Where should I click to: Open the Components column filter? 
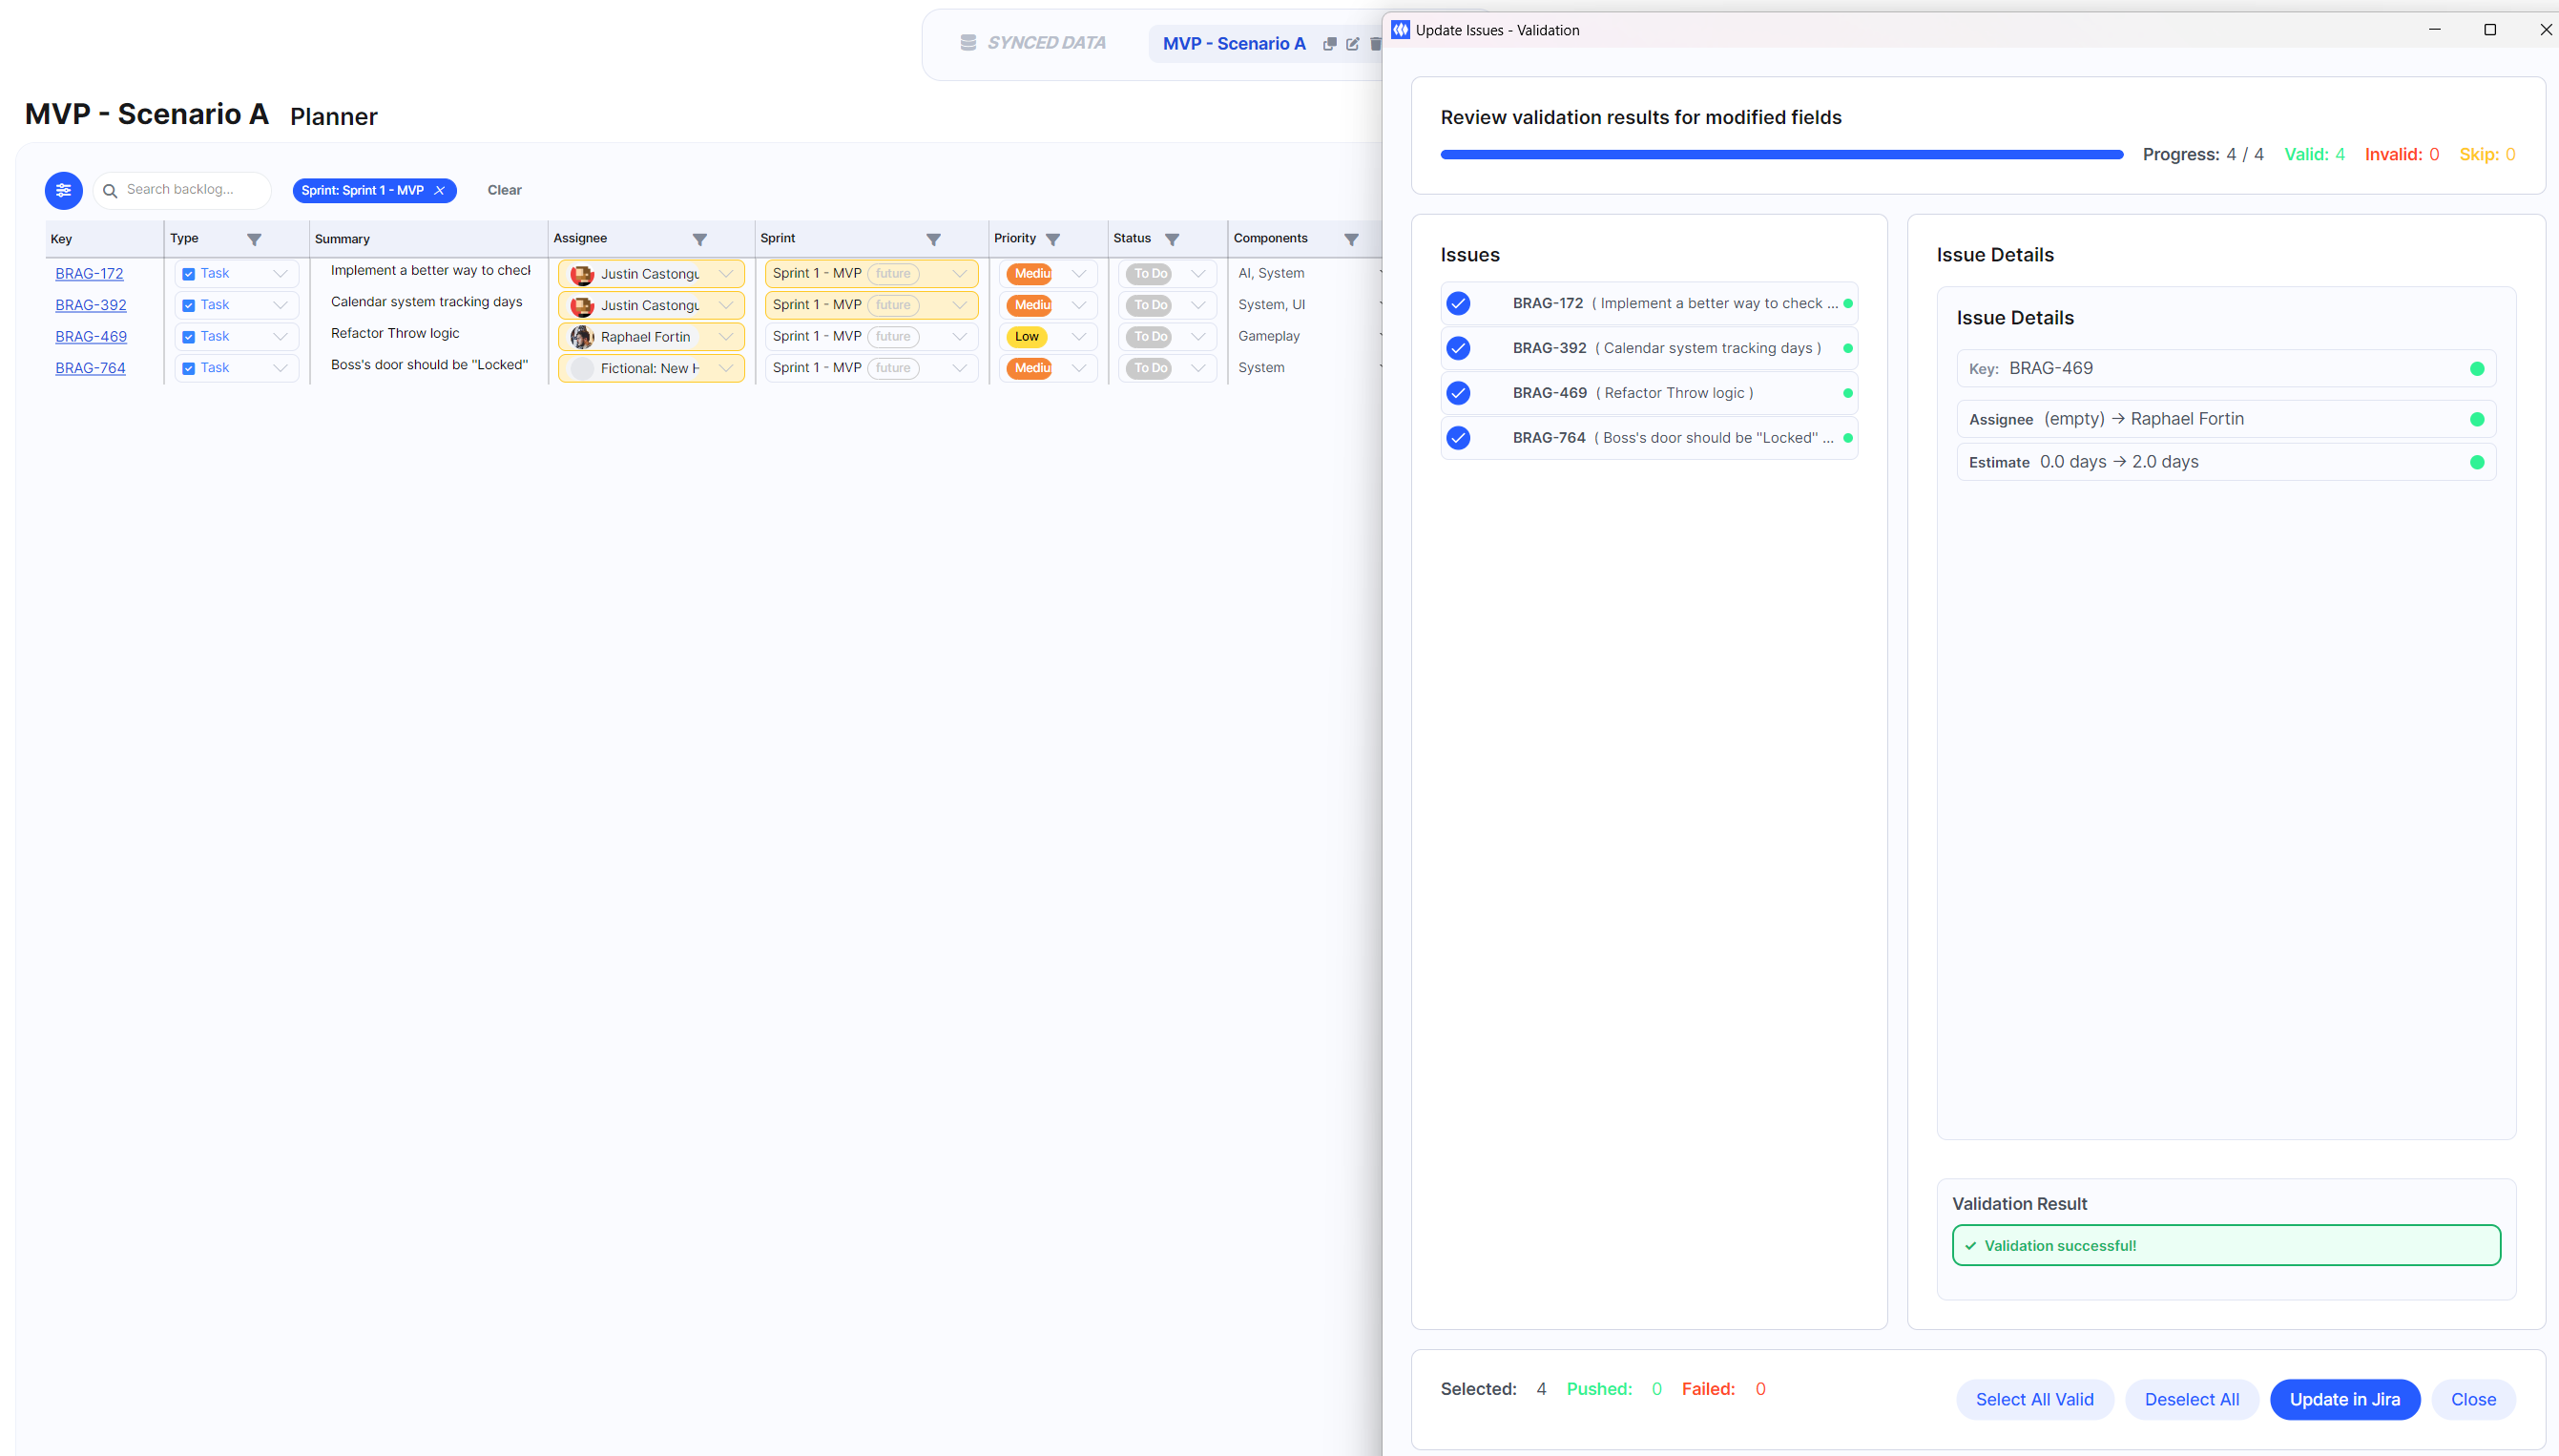point(1352,238)
